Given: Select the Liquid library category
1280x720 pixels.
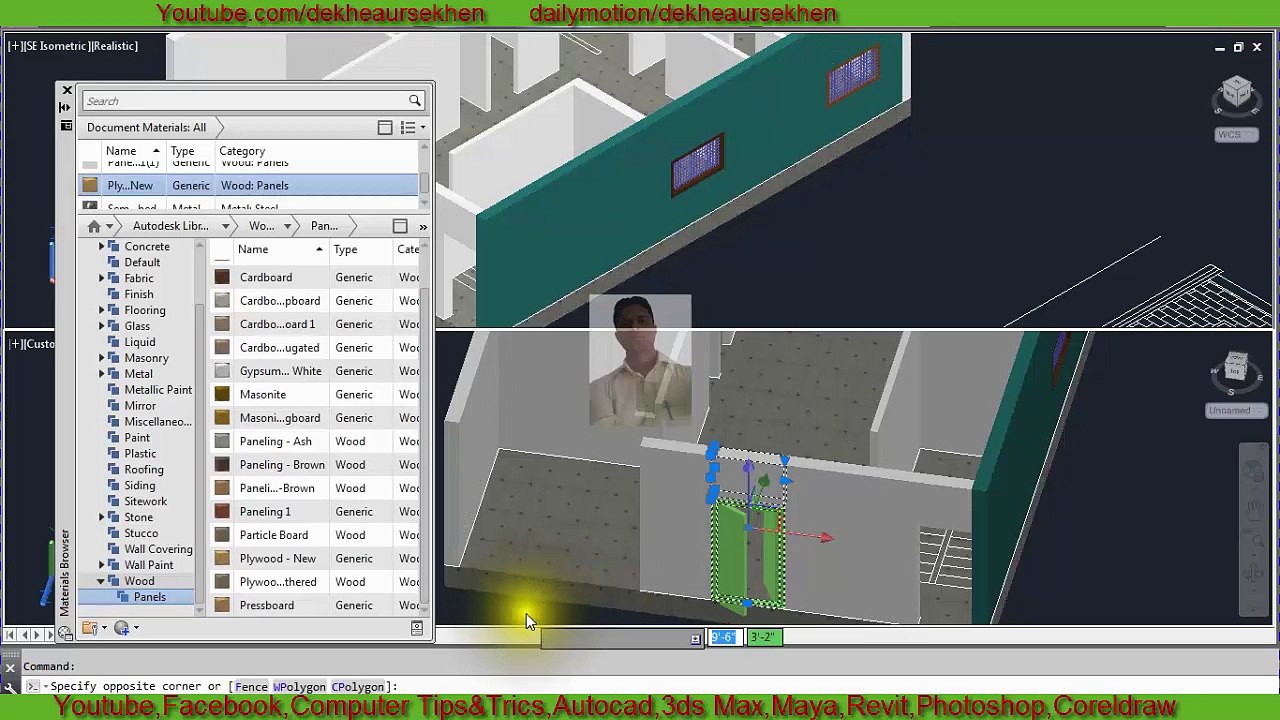Looking at the screenshot, I should 140,342.
